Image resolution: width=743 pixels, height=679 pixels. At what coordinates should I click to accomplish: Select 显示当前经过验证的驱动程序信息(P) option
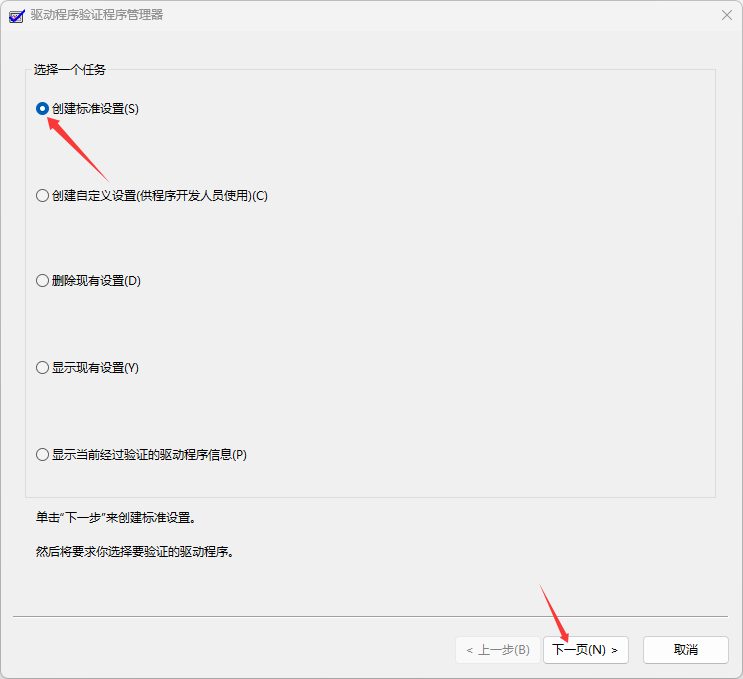click(141, 455)
